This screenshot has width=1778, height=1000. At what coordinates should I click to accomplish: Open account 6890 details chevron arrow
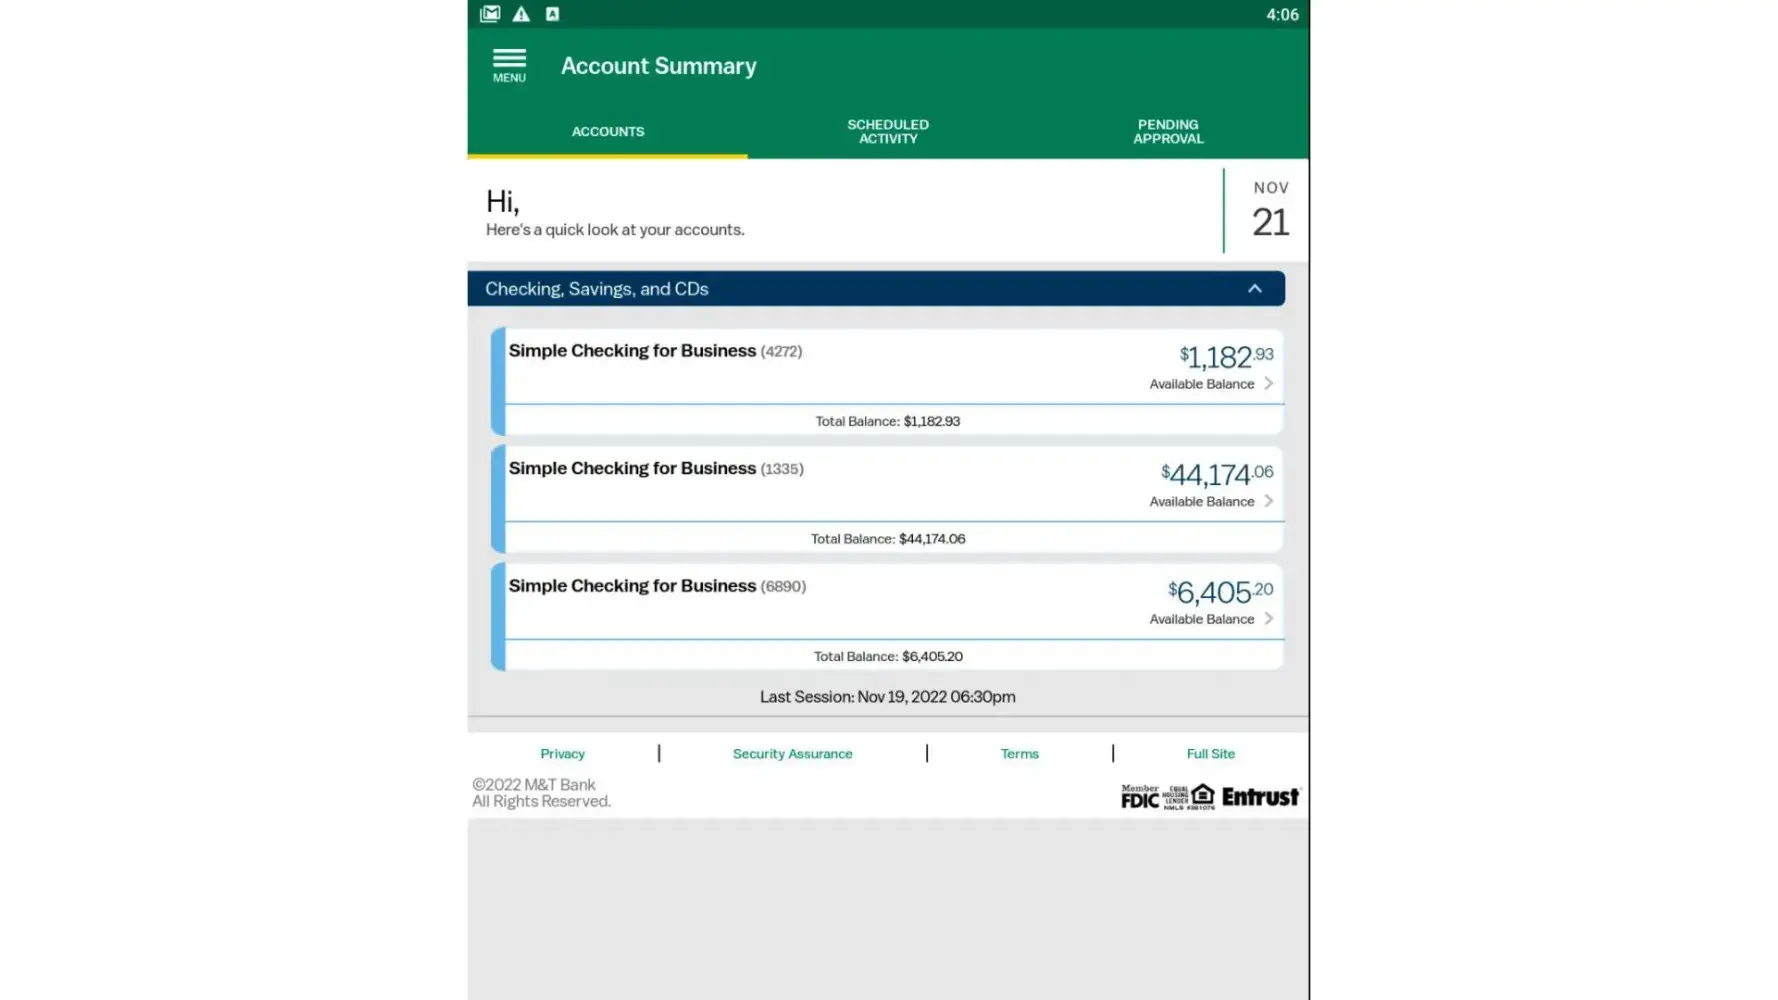[x=1268, y=619]
